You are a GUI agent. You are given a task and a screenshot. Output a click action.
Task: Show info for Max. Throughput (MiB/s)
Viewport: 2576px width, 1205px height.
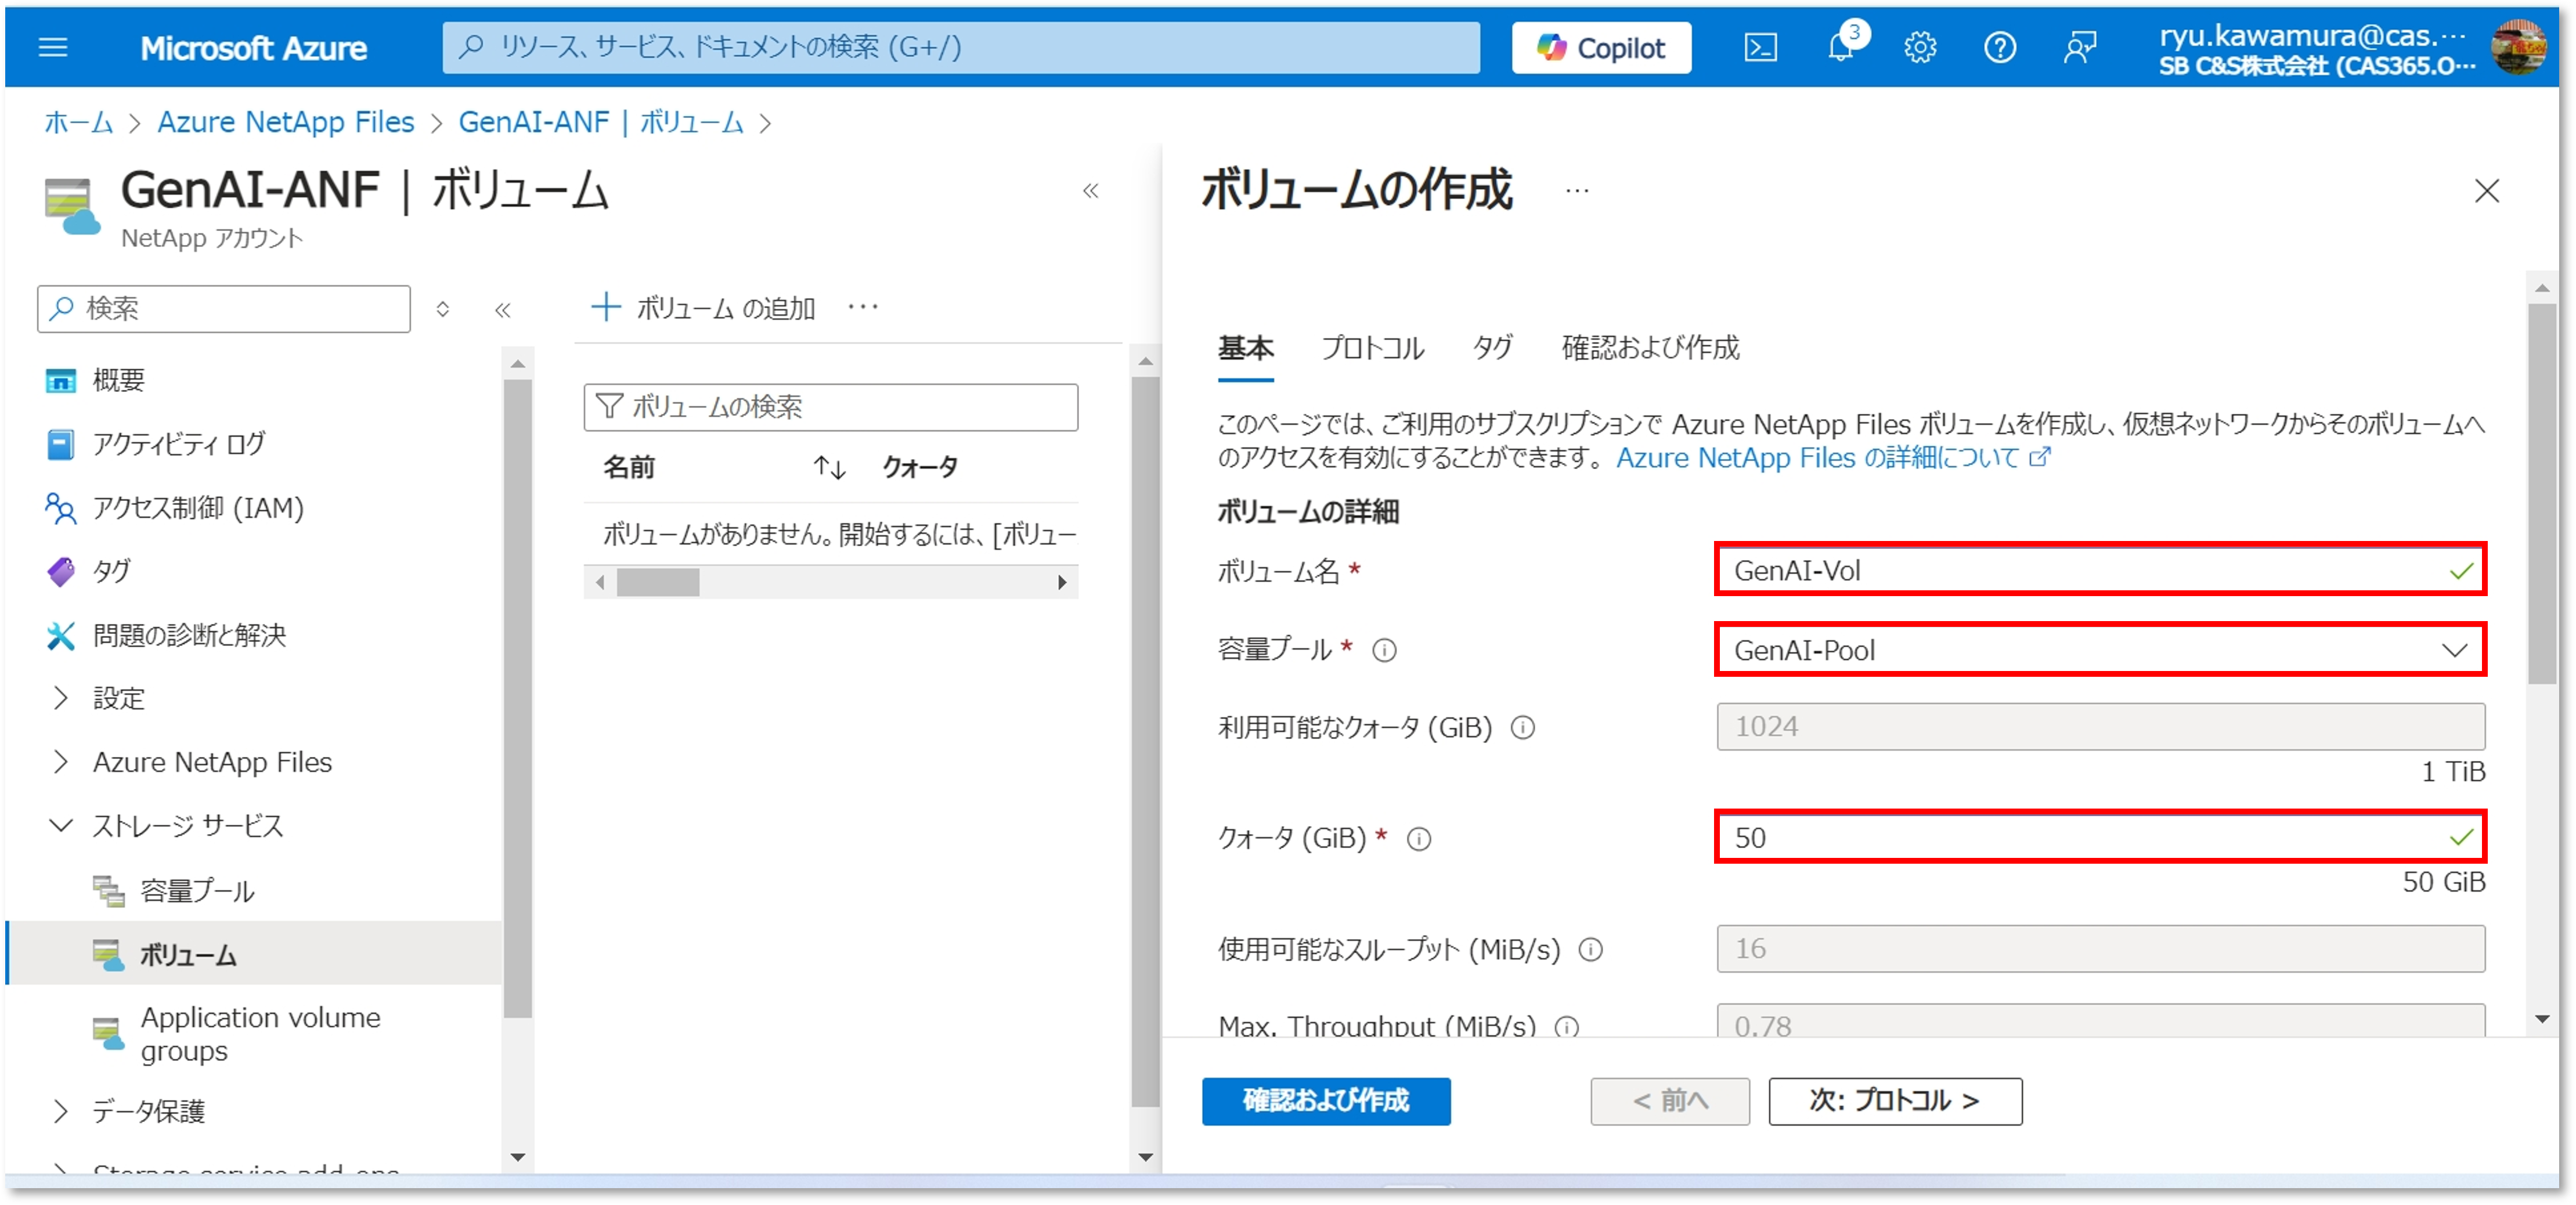pos(1567,1027)
